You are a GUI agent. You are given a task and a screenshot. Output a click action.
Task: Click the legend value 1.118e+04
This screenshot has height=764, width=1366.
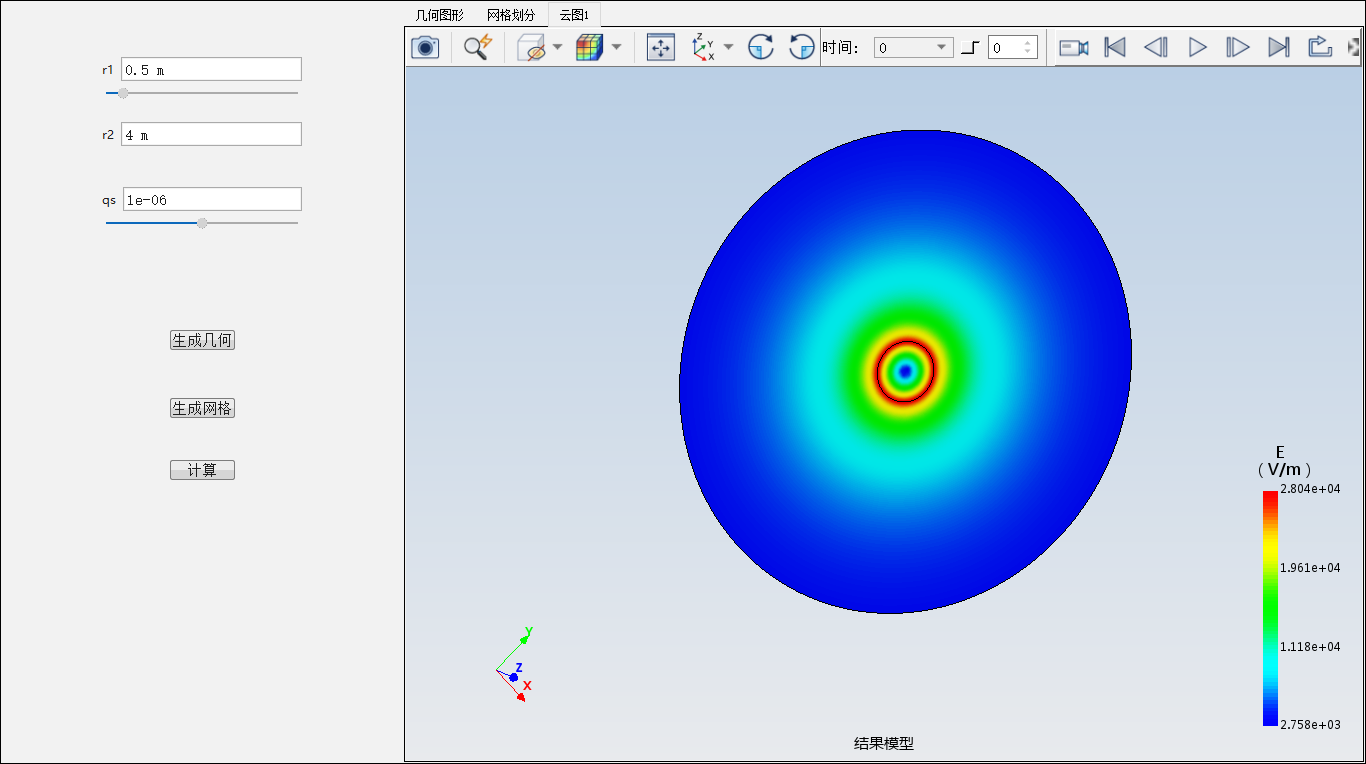pos(1310,647)
